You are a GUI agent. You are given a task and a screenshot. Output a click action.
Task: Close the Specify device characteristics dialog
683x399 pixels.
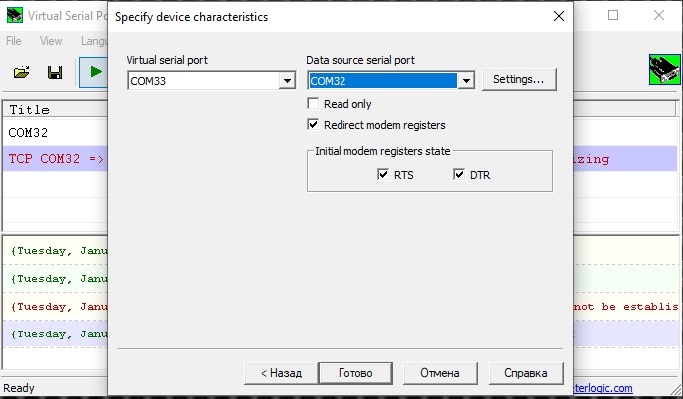[559, 17]
